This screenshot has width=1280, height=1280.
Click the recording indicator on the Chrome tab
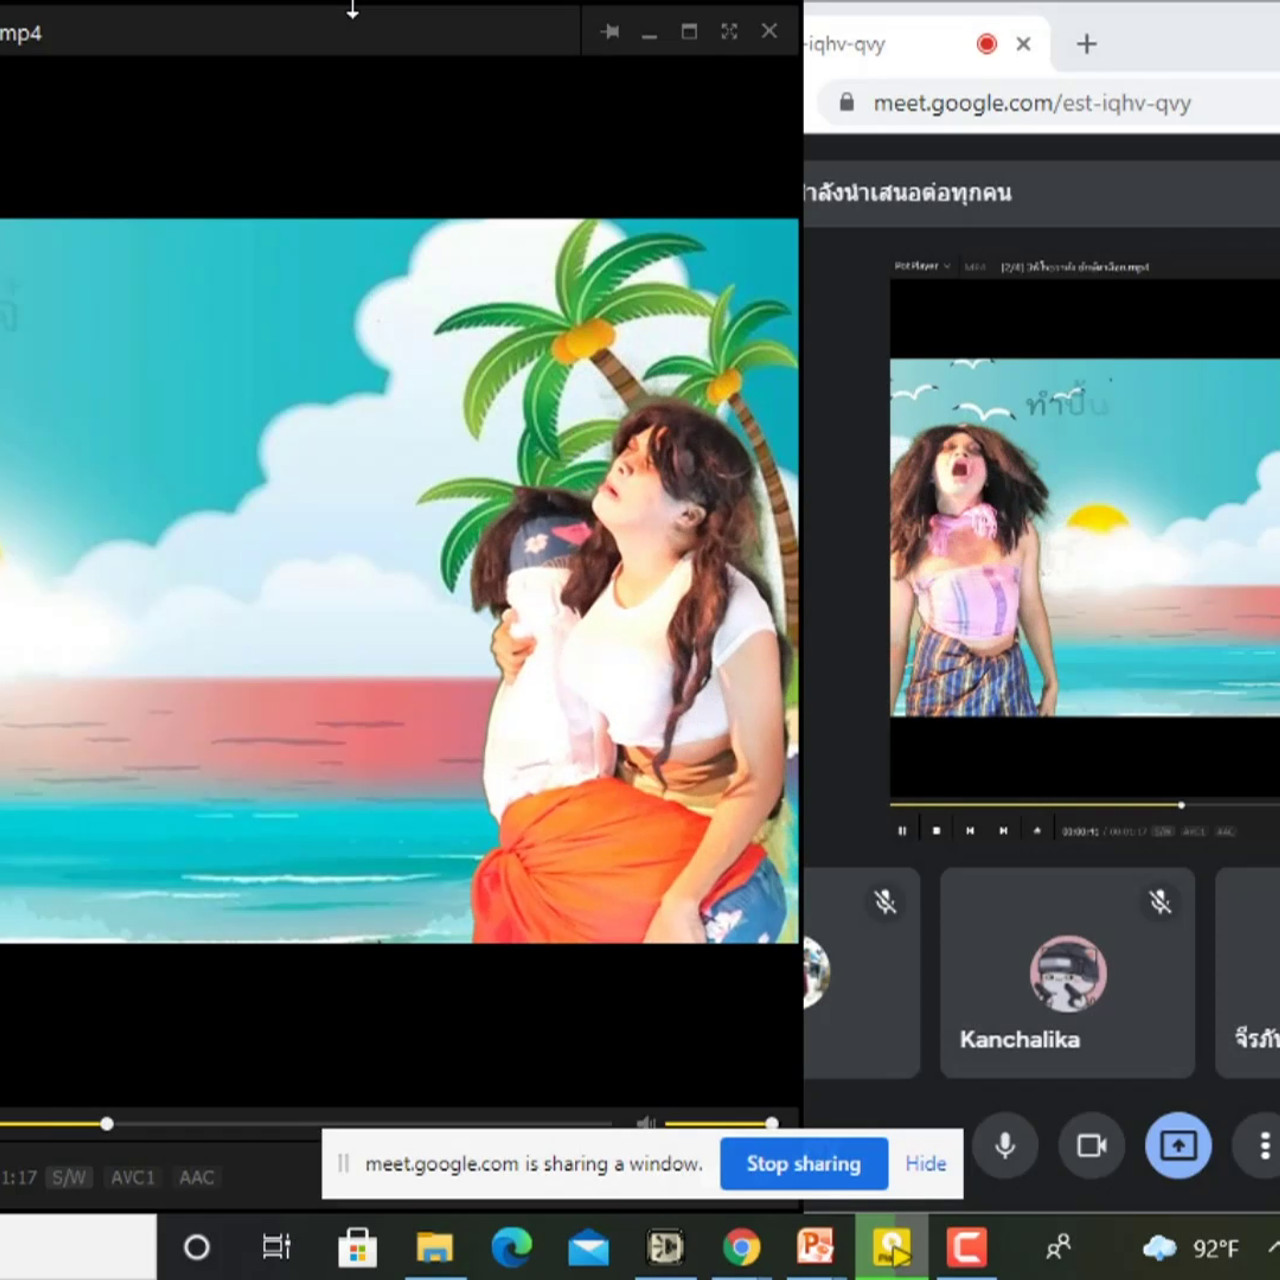(987, 43)
